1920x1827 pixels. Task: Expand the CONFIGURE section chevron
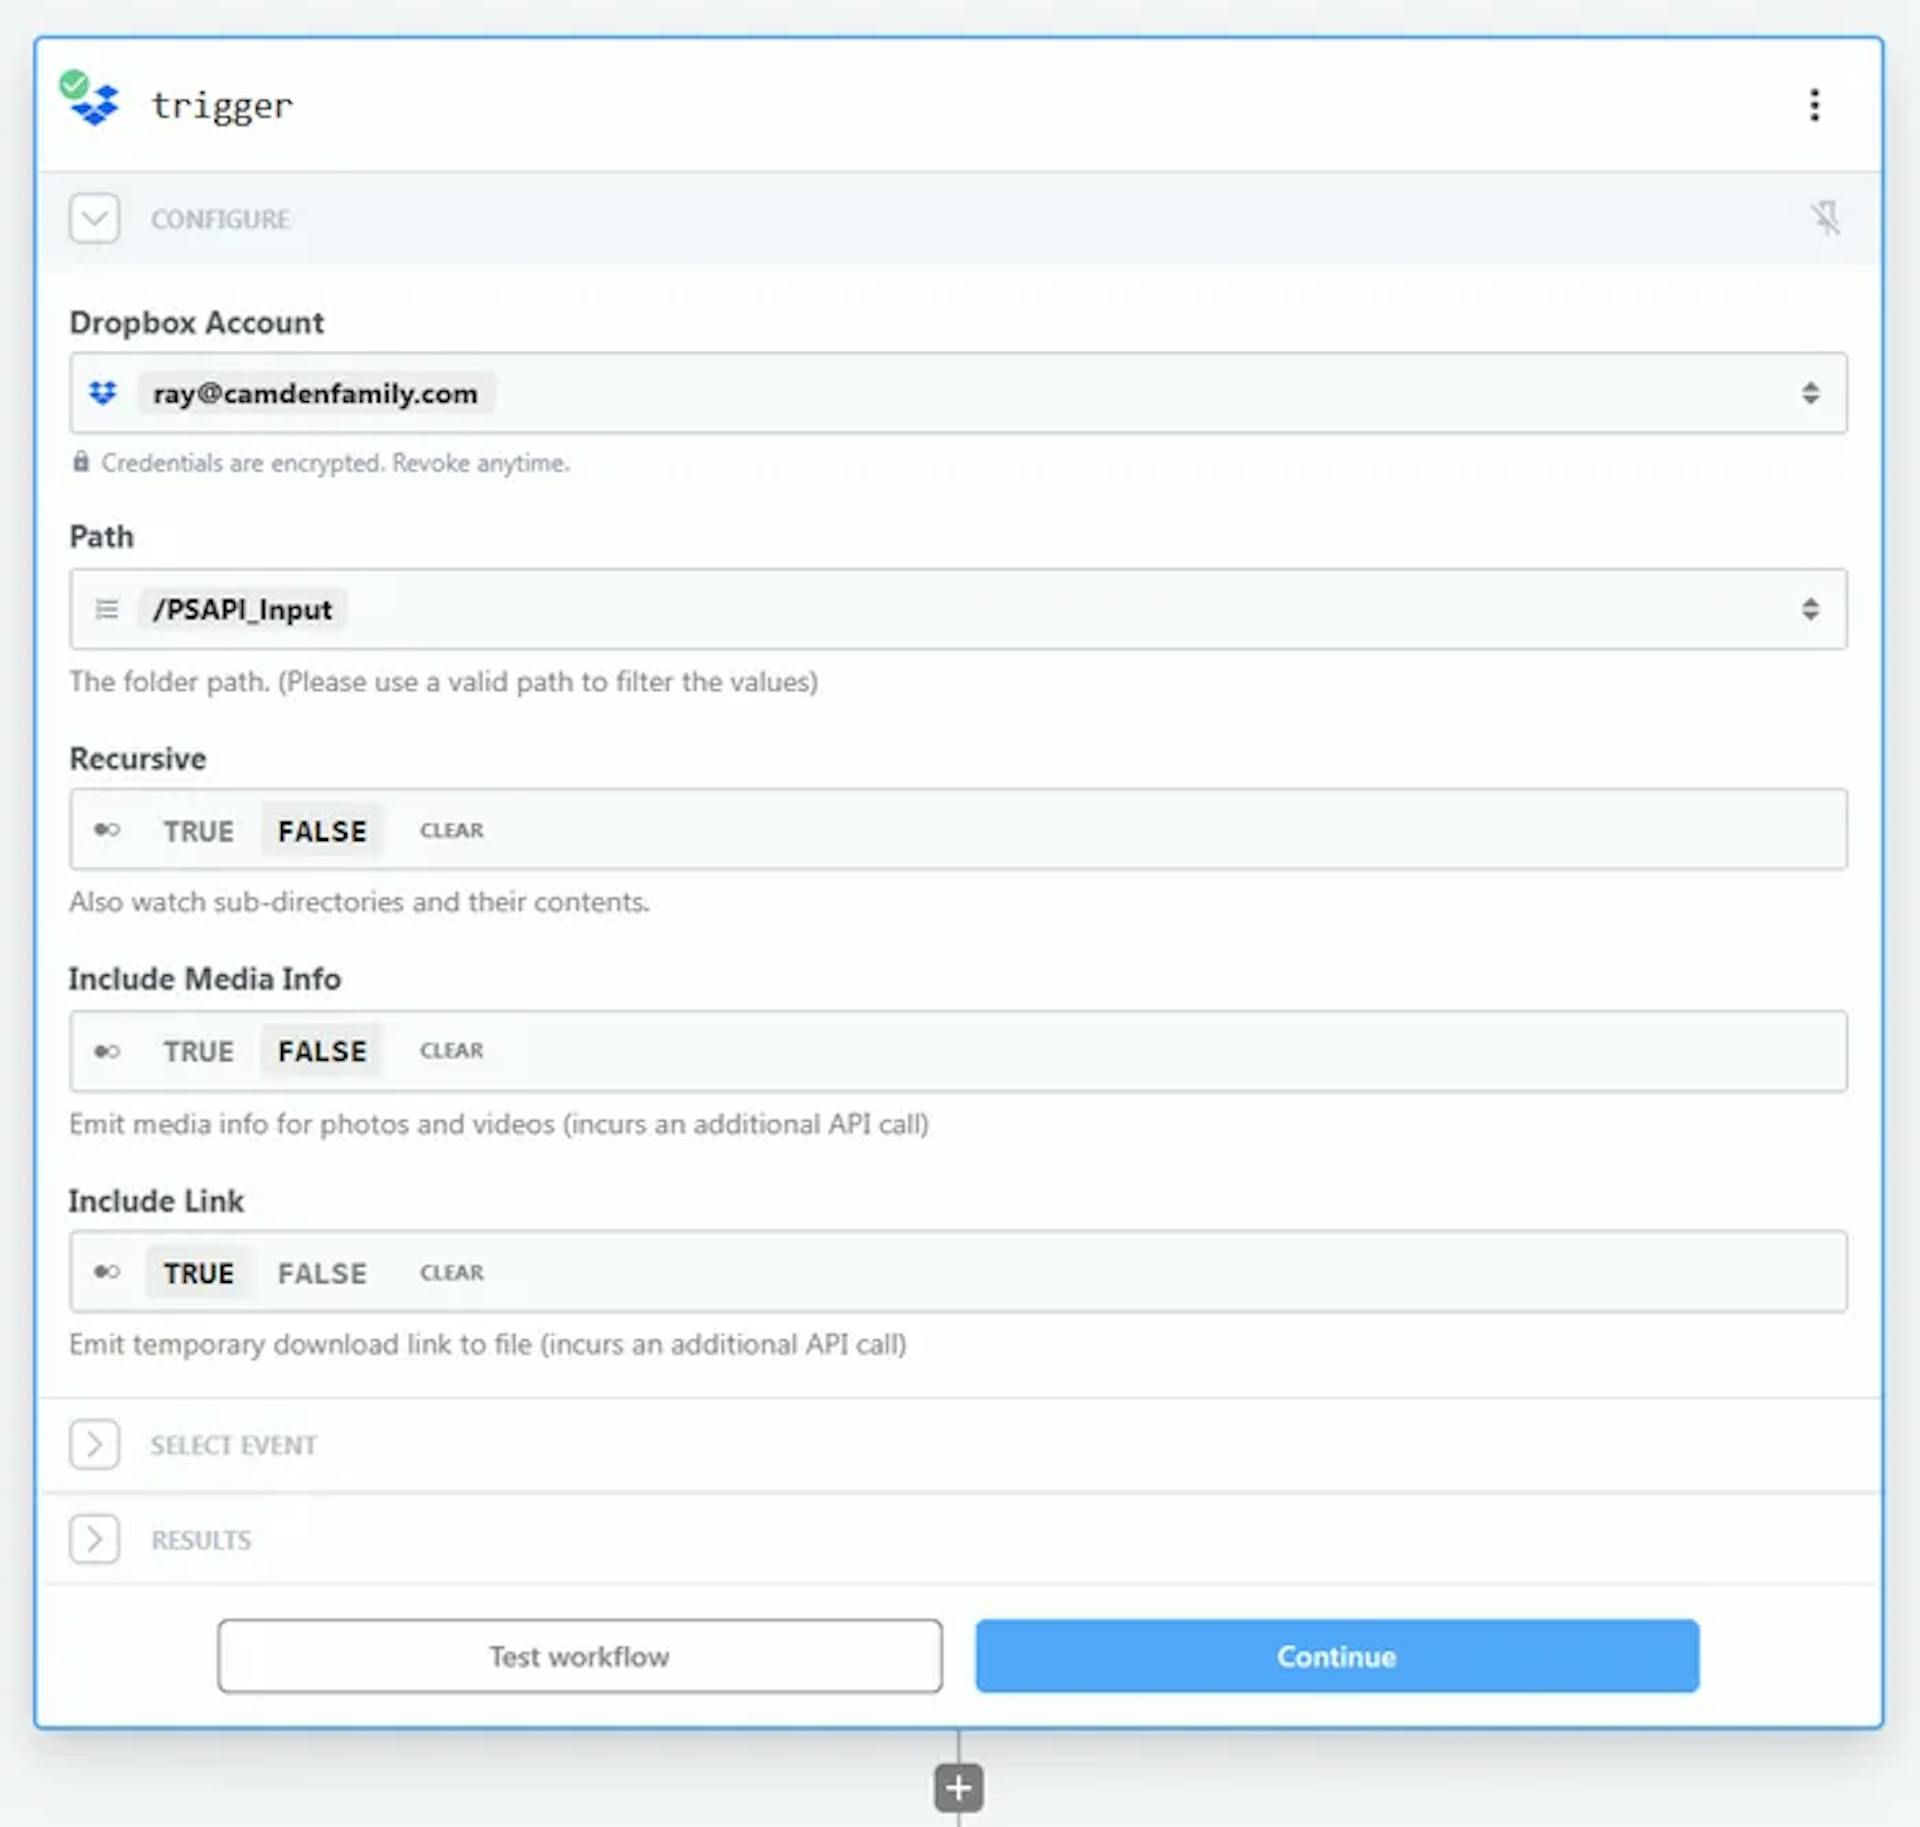pyautogui.click(x=94, y=219)
